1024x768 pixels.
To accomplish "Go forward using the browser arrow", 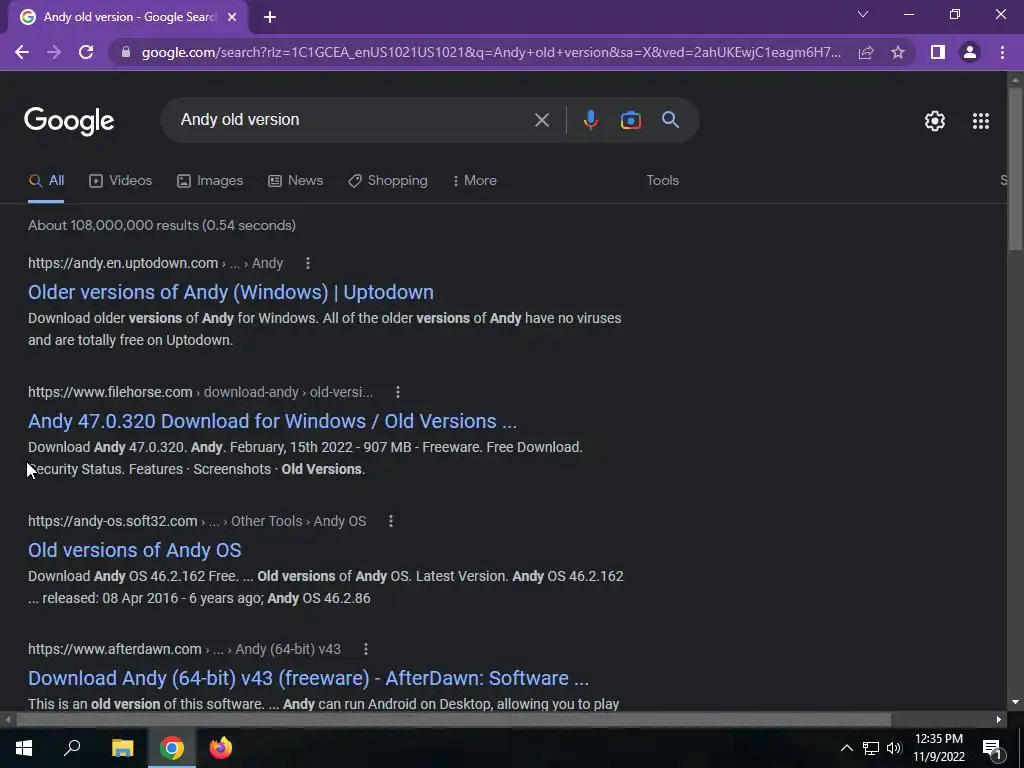I will click(54, 52).
